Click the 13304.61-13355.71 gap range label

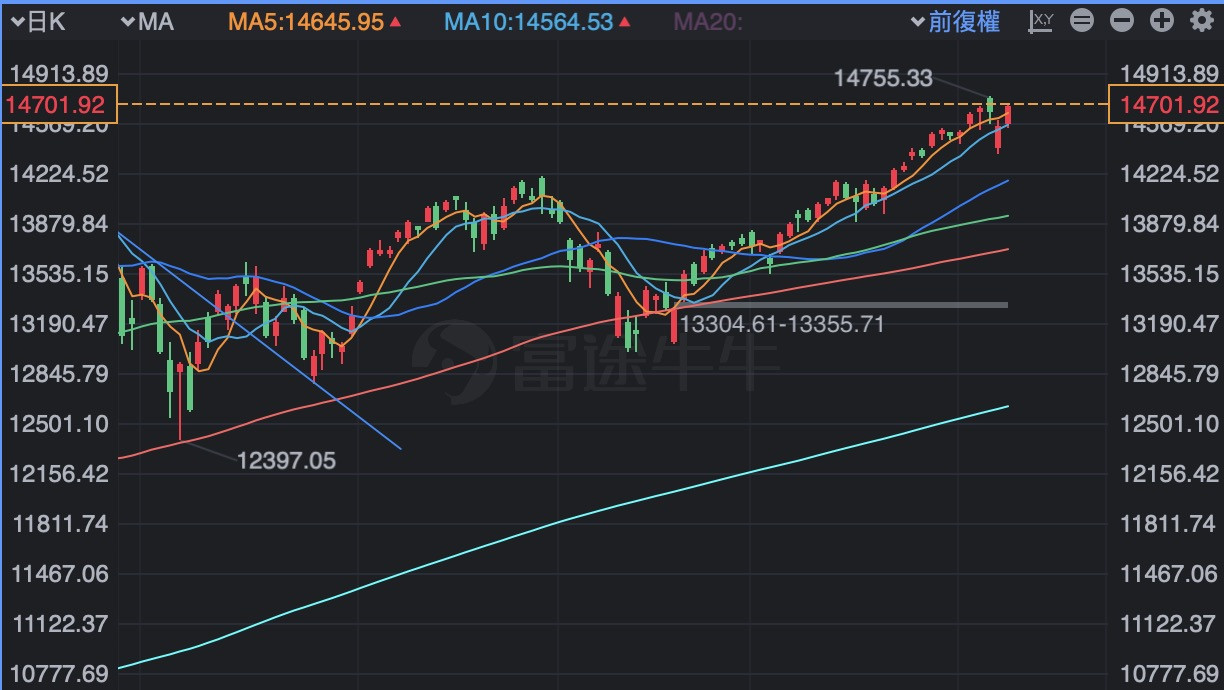click(x=782, y=324)
